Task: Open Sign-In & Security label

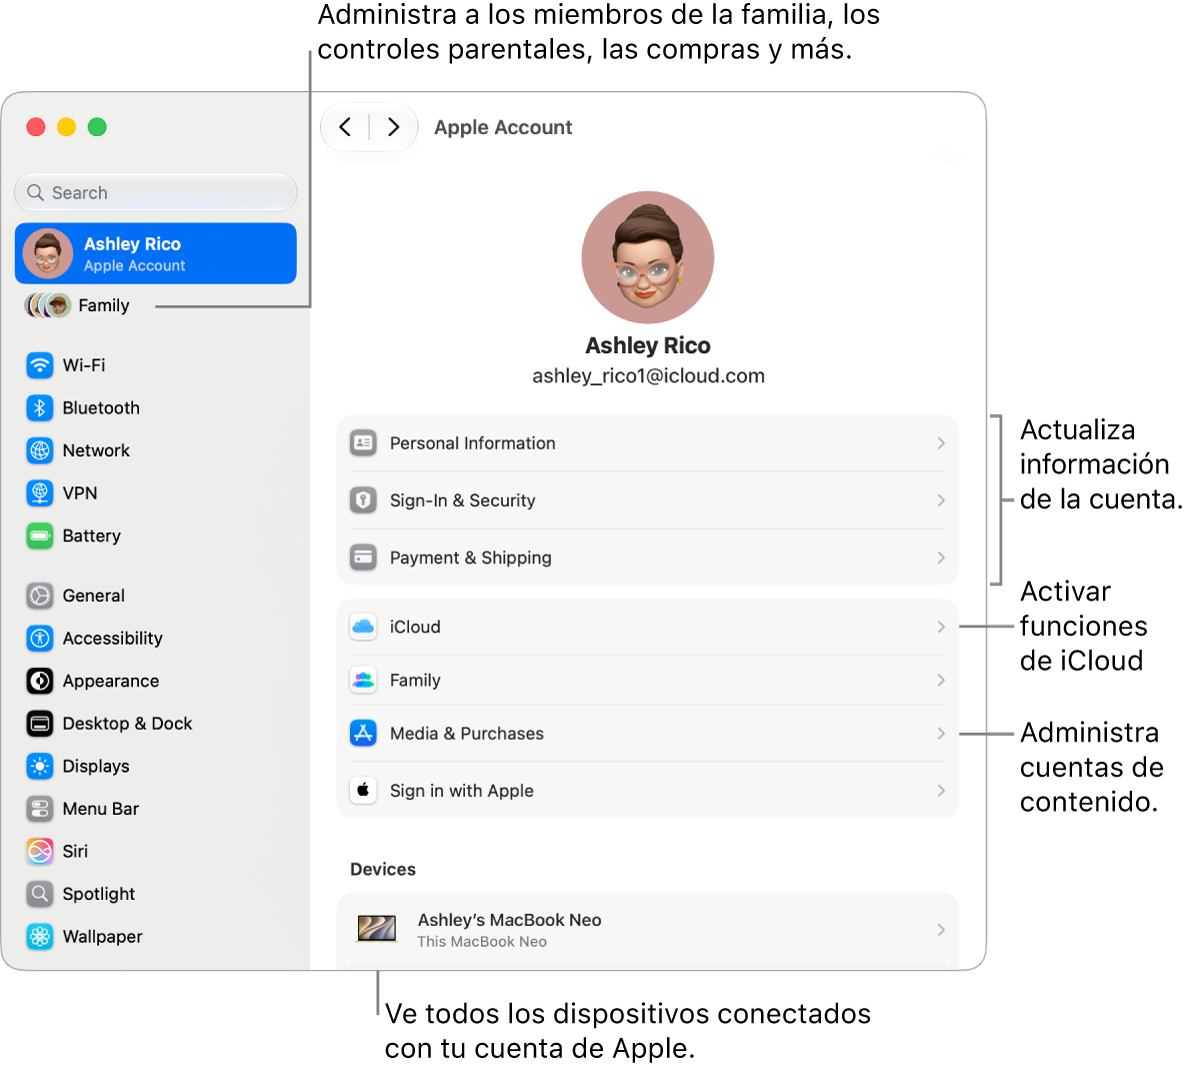Action: [x=463, y=501]
